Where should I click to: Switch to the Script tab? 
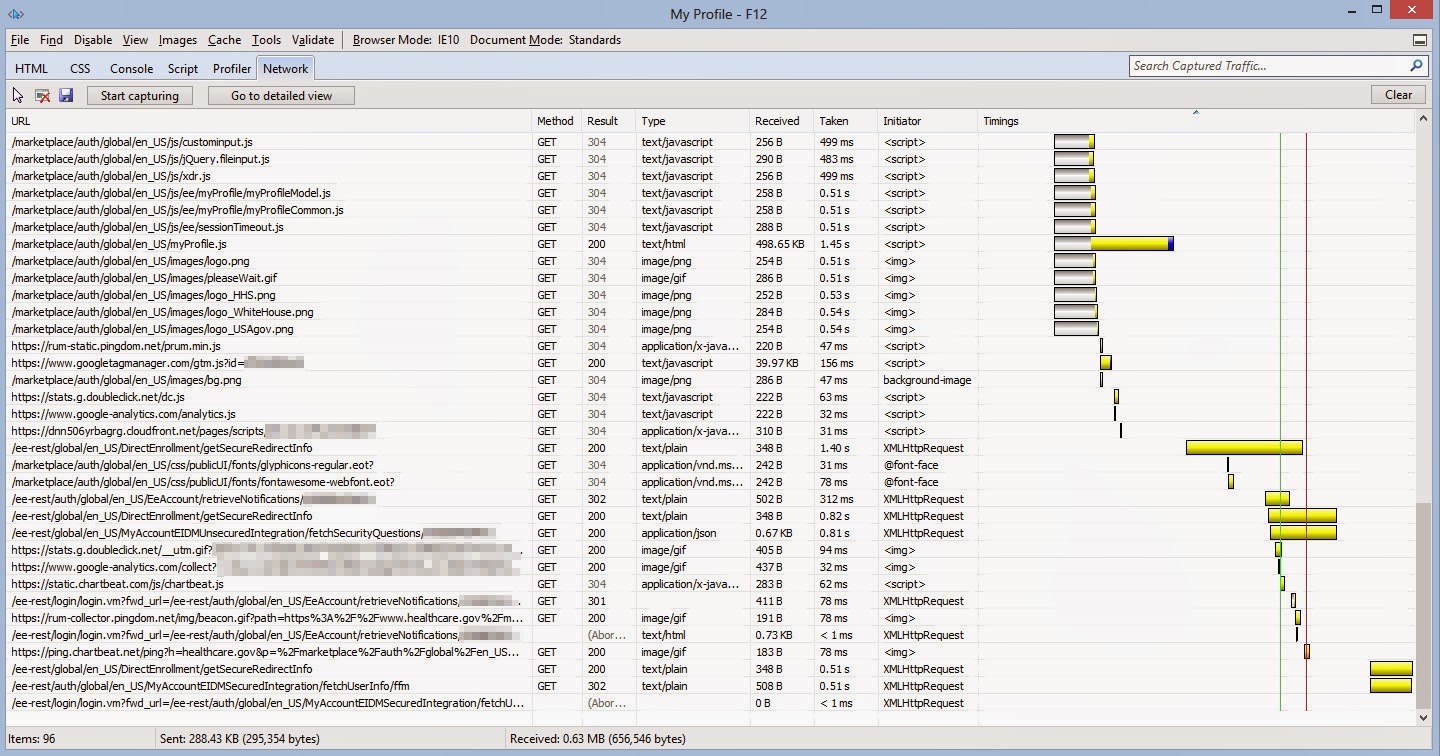tap(183, 69)
